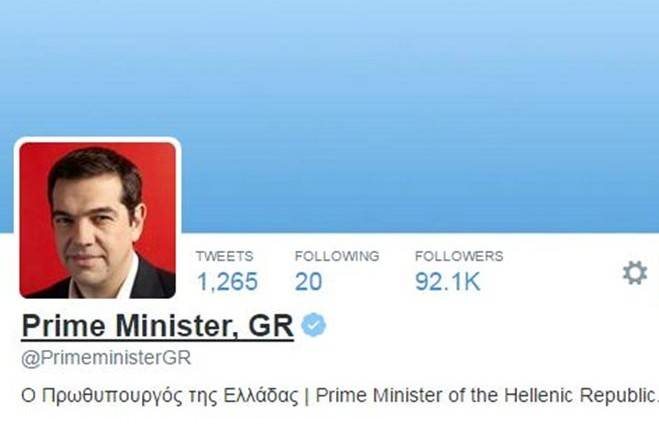Image resolution: width=659 pixels, height=429 pixels.
Task: Click the underlined GR in the display name
Action: [x=271, y=326]
